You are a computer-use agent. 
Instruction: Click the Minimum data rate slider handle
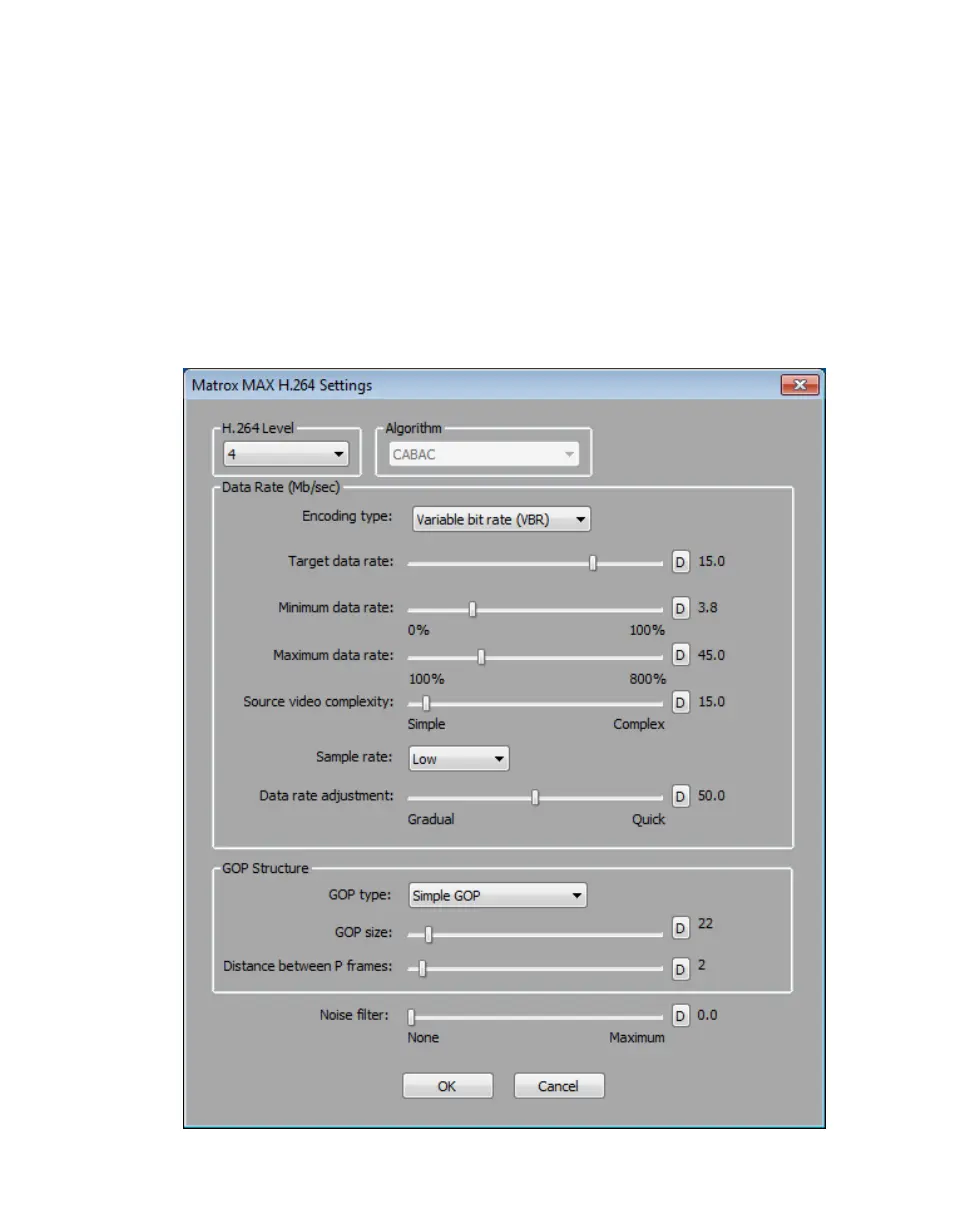(473, 609)
